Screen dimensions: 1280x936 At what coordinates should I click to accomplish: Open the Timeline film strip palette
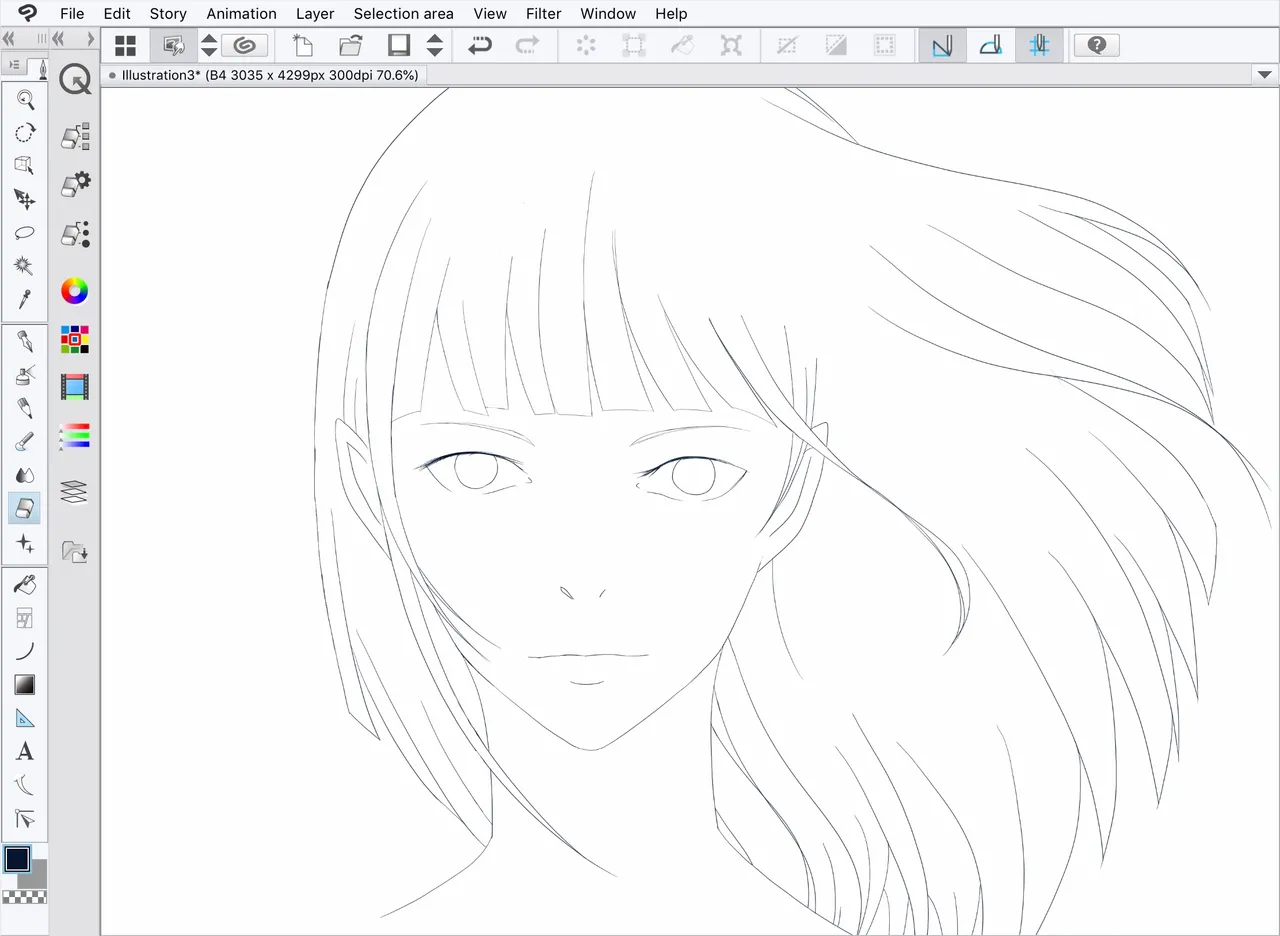click(75, 387)
